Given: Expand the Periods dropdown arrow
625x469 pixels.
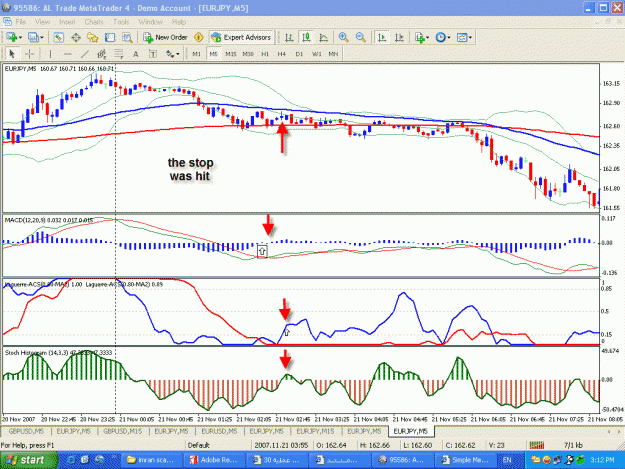Looking at the screenshot, I should [x=449, y=37].
